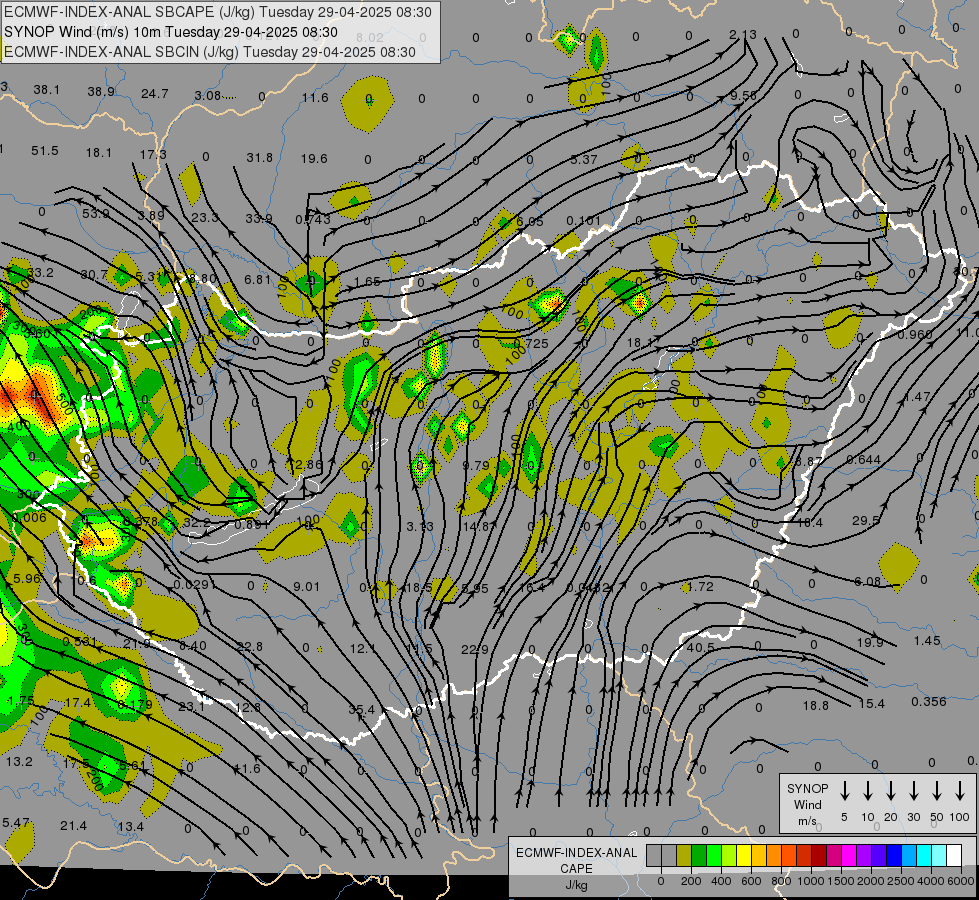Screen dimensions: 979x900
Task: Click the 1500 tick label on CAPE scale
Action: click(x=840, y=881)
